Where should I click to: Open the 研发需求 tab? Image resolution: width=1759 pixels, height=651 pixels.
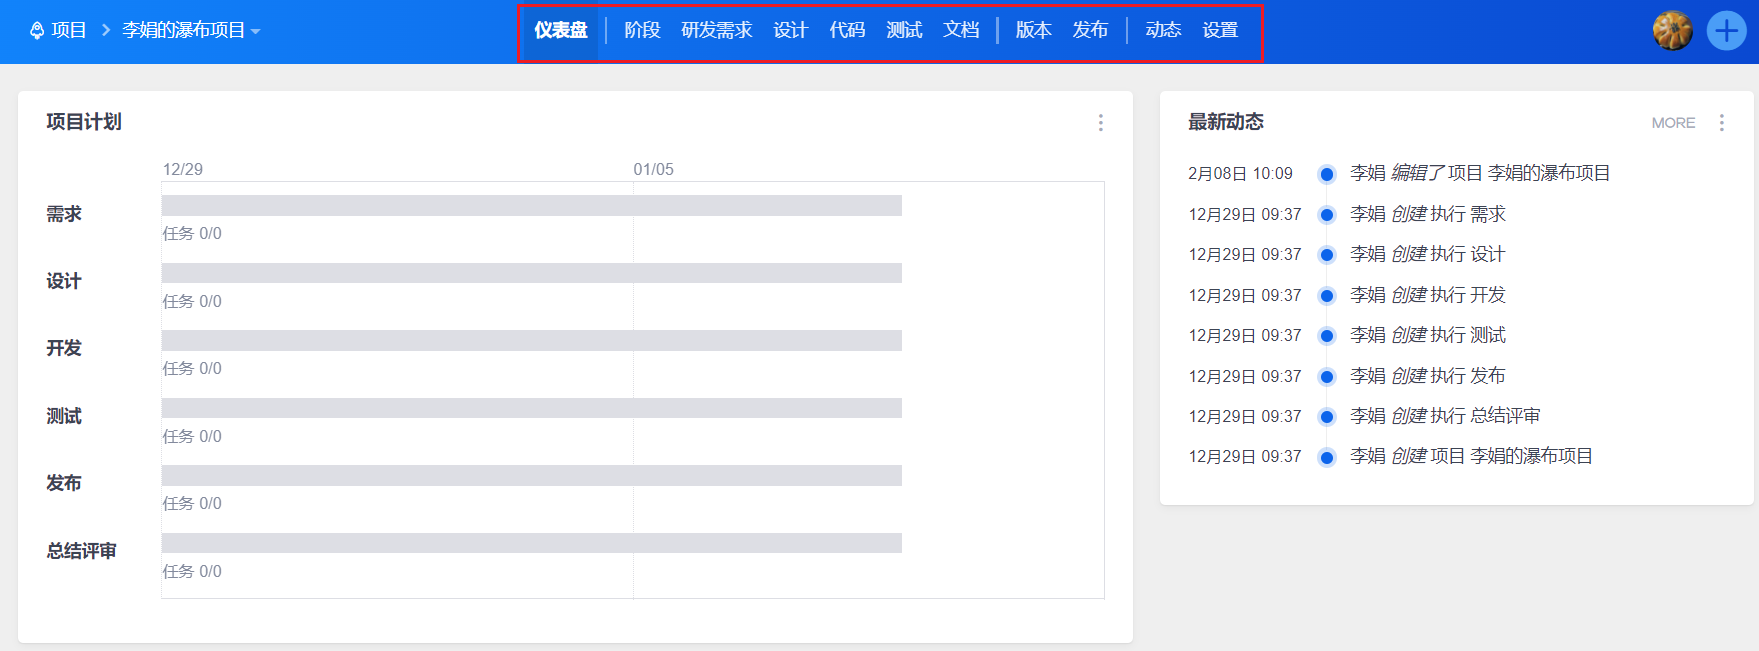point(716,31)
